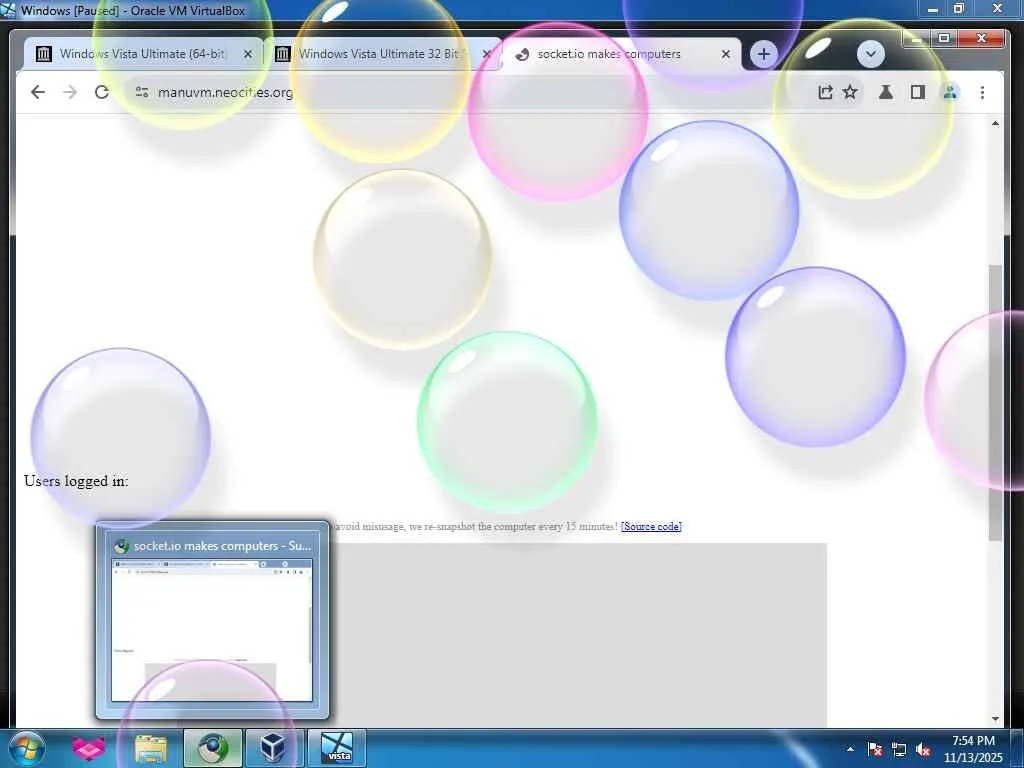Select the "Users logged in:" text

(76, 481)
